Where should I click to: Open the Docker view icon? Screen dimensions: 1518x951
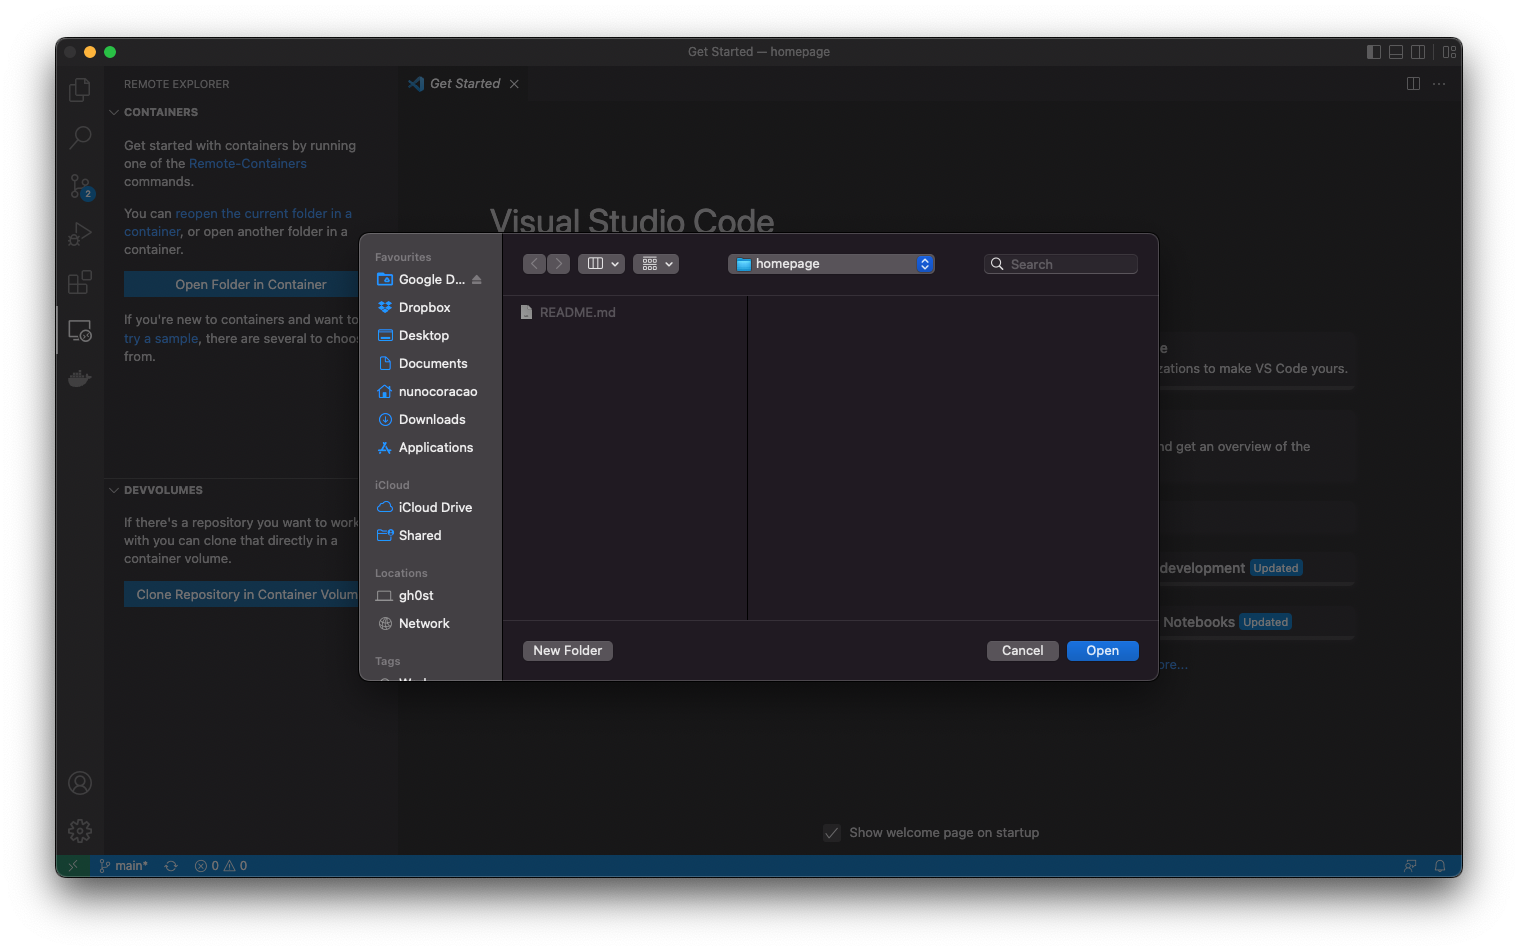tap(80, 378)
